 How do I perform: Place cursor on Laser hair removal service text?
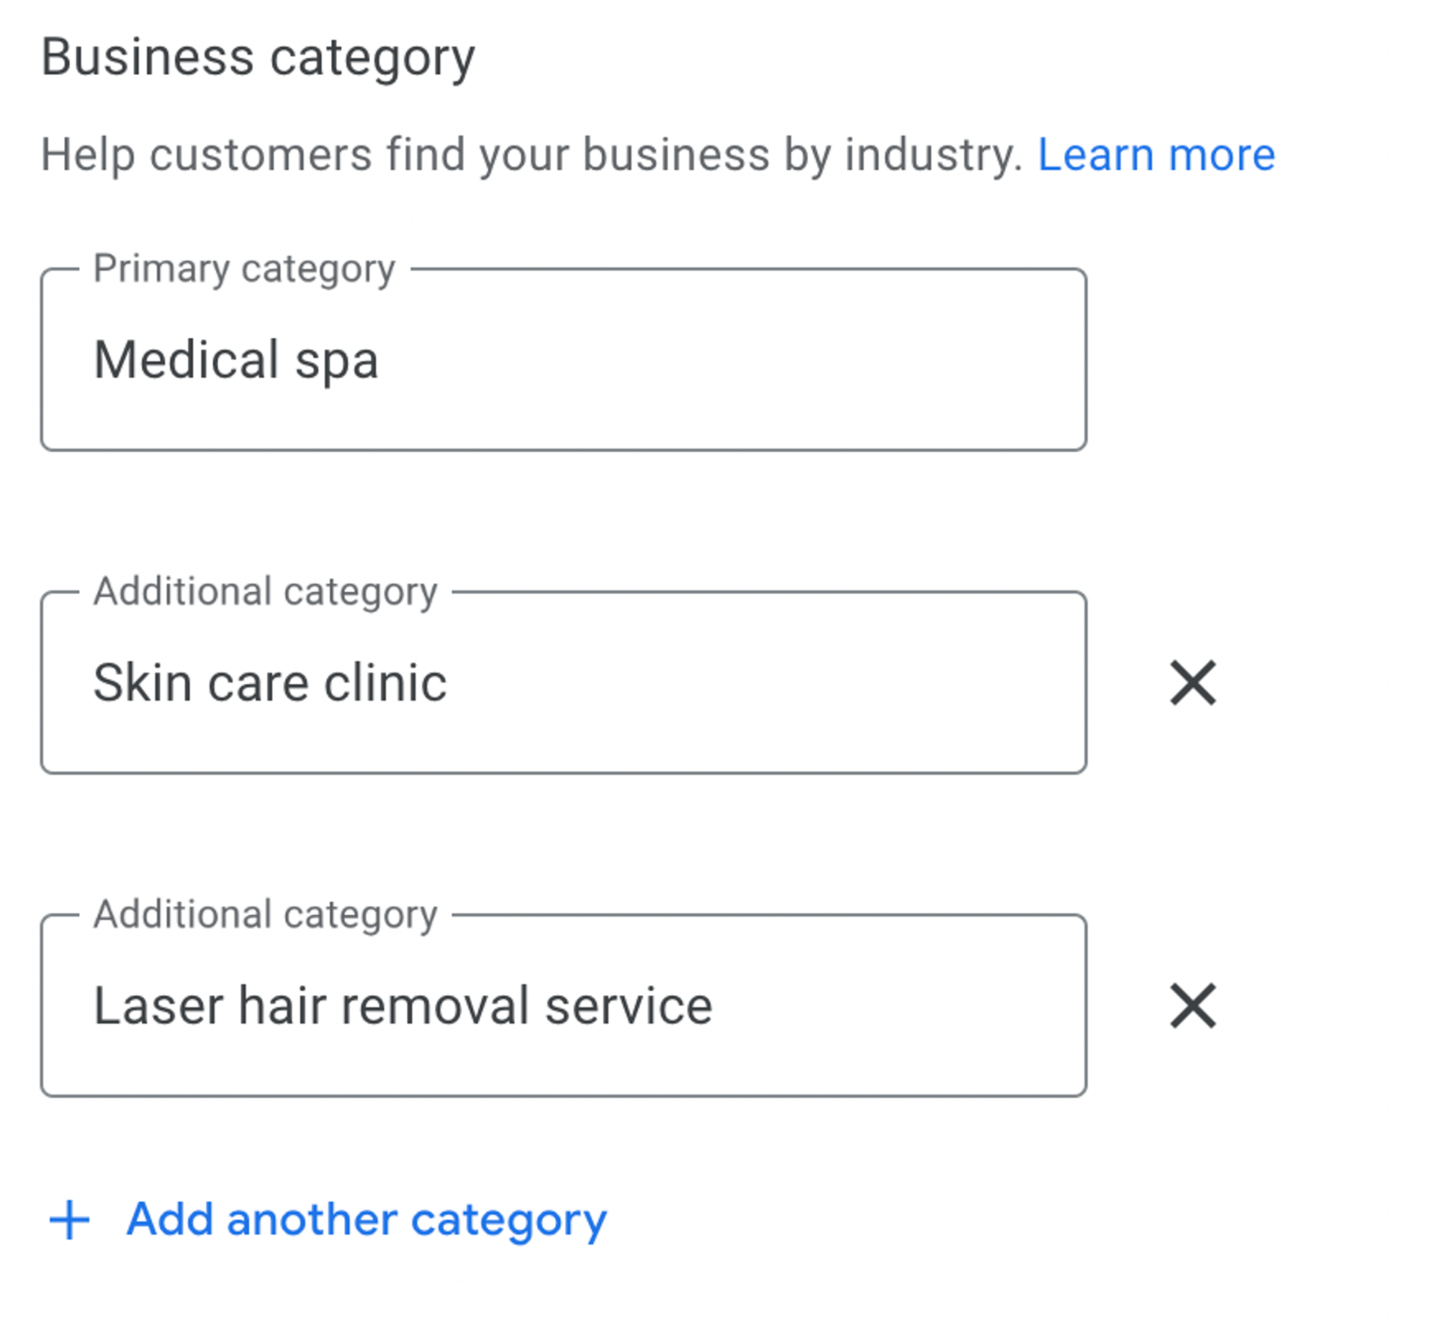(403, 1006)
